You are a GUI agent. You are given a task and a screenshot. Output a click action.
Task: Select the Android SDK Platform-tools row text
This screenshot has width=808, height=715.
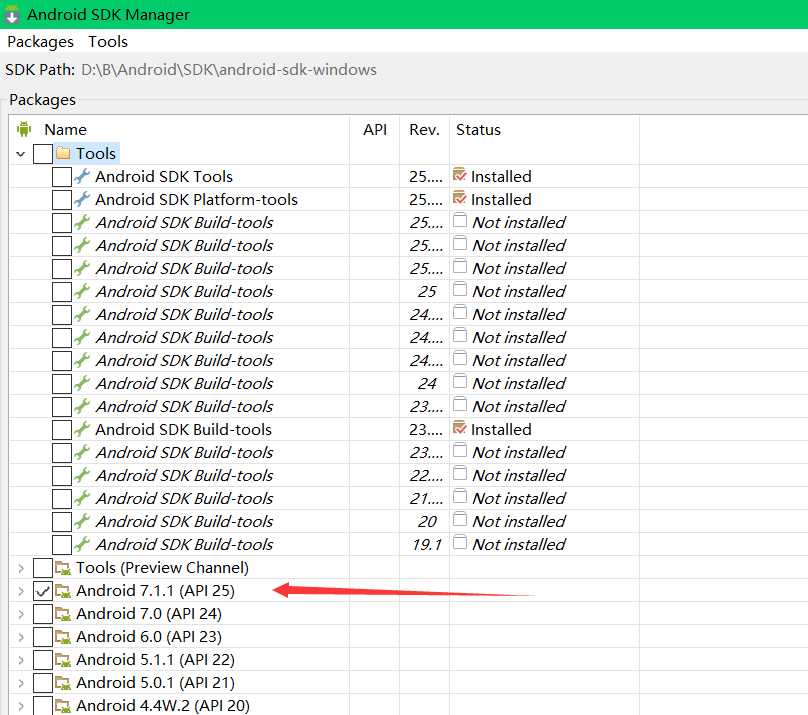pyautogui.click(x=196, y=200)
